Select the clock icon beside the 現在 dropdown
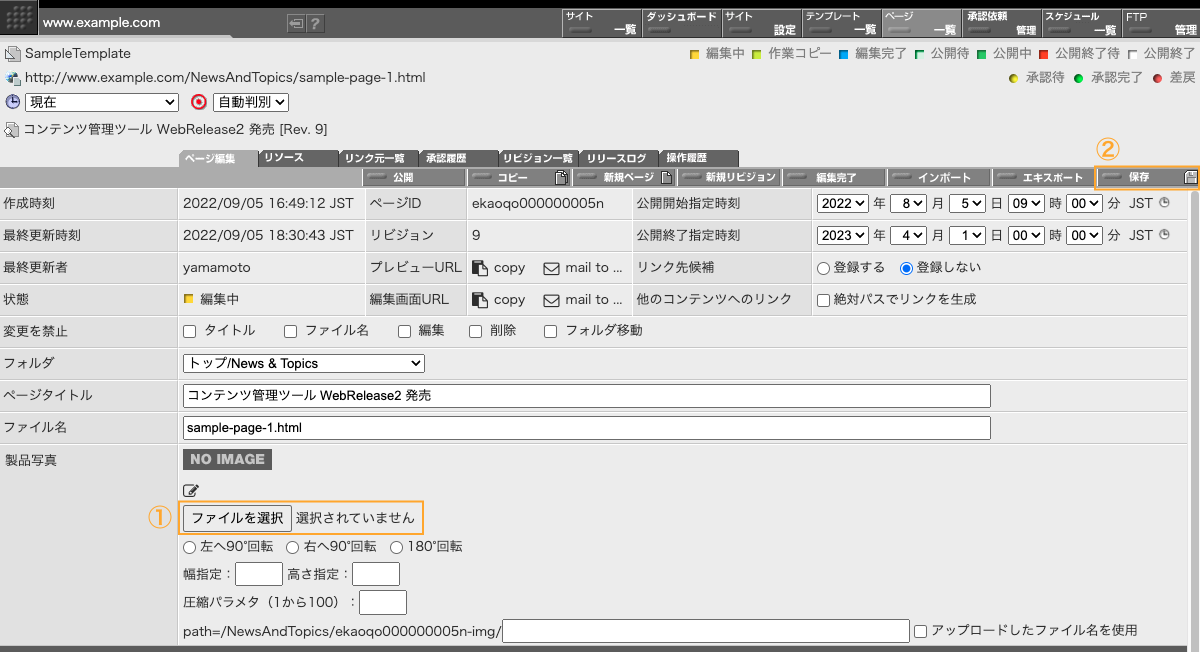The width and height of the screenshot is (1200, 652). [x=10, y=101]
